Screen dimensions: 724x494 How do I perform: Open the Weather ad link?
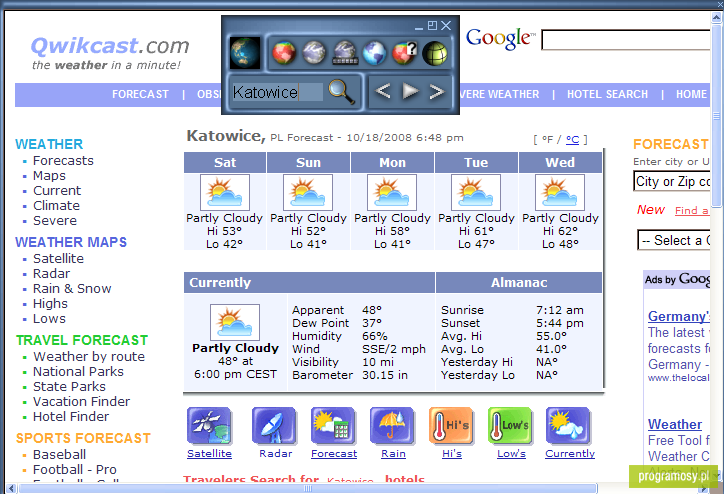pos(675,424)
